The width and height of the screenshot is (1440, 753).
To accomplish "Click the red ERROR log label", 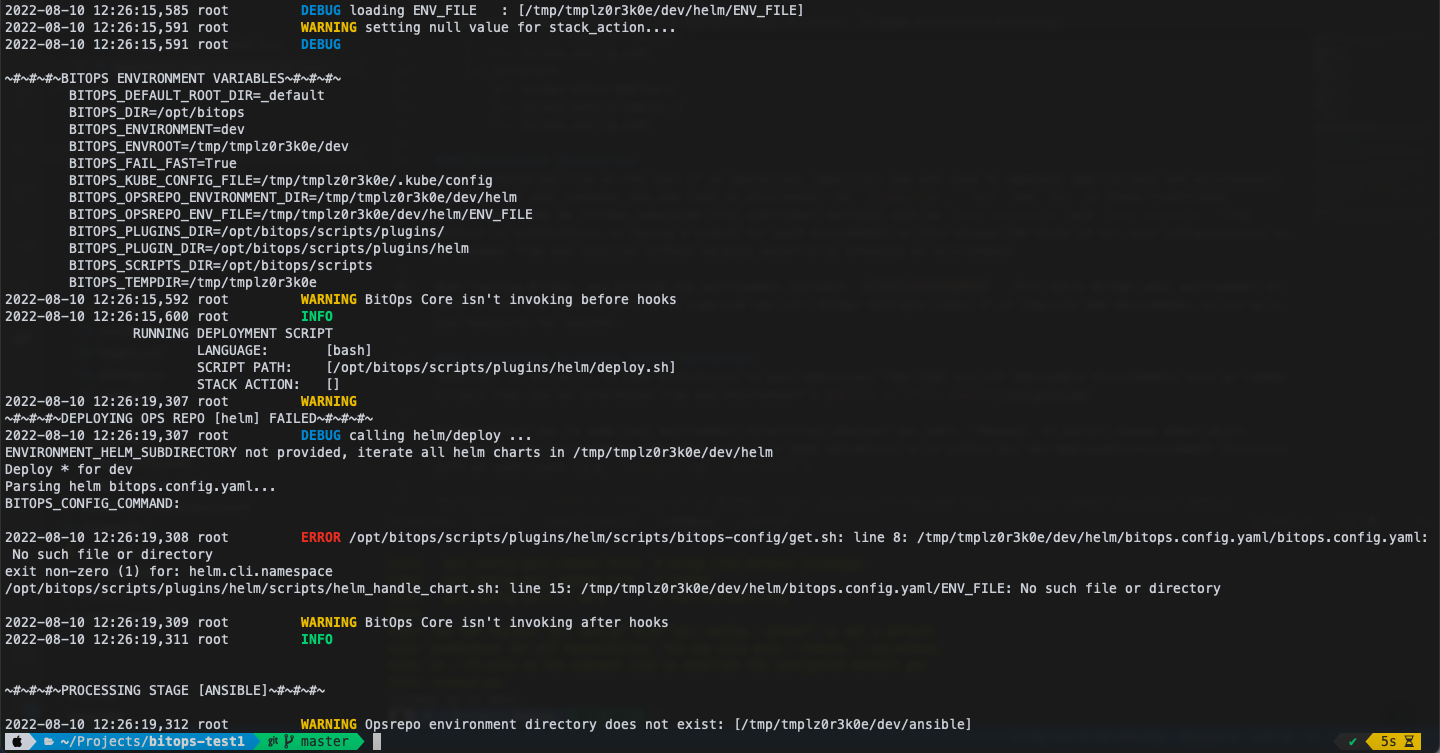I will click(321, 537).
